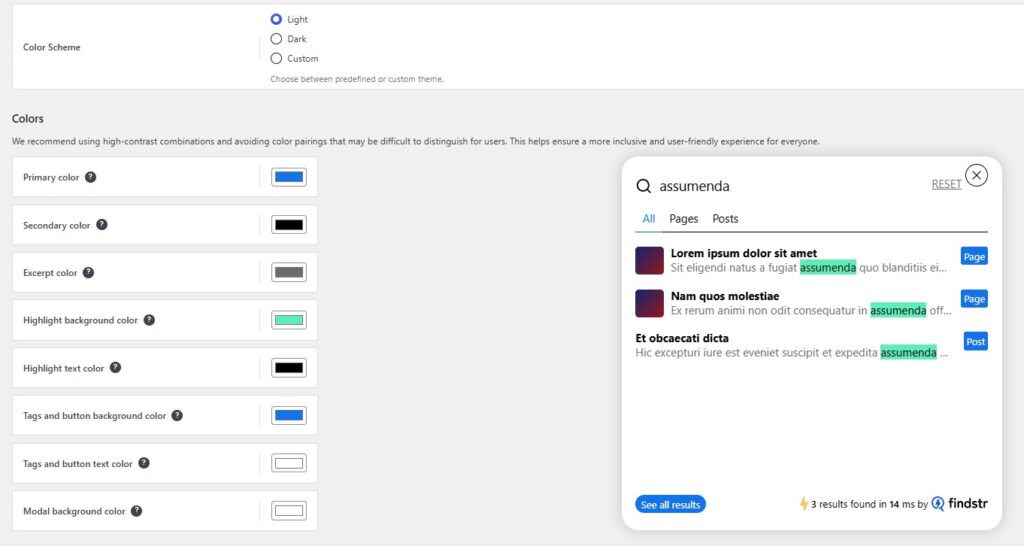Click help icon for Modal background color
The height and width of the screenshot is (546, 1024).
click(x=137, y=511)
